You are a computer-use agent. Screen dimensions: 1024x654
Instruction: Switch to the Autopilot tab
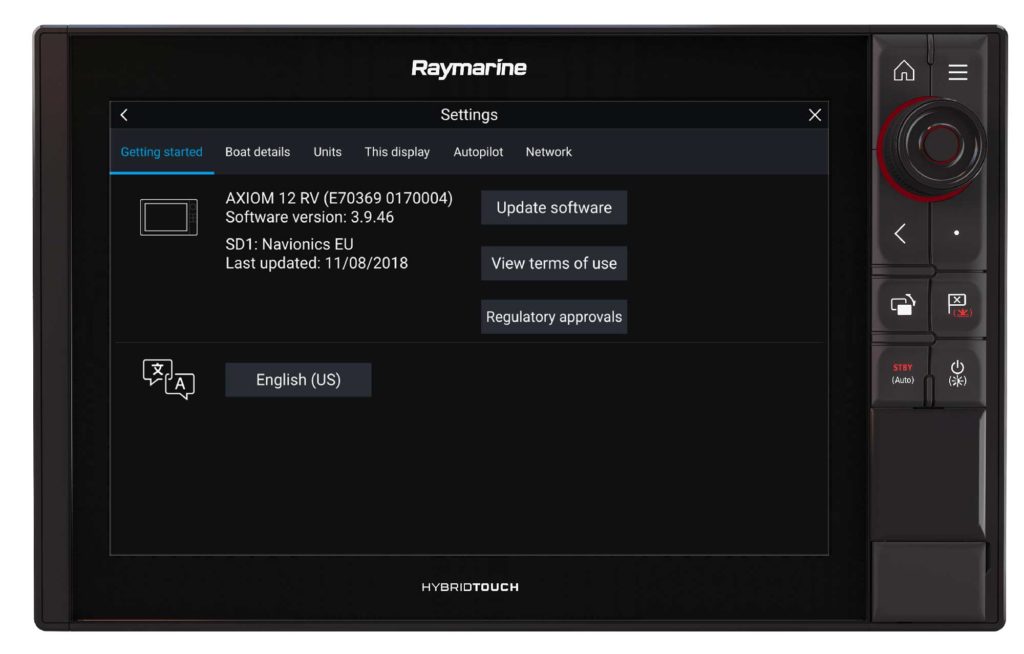[x=478, y=152]
